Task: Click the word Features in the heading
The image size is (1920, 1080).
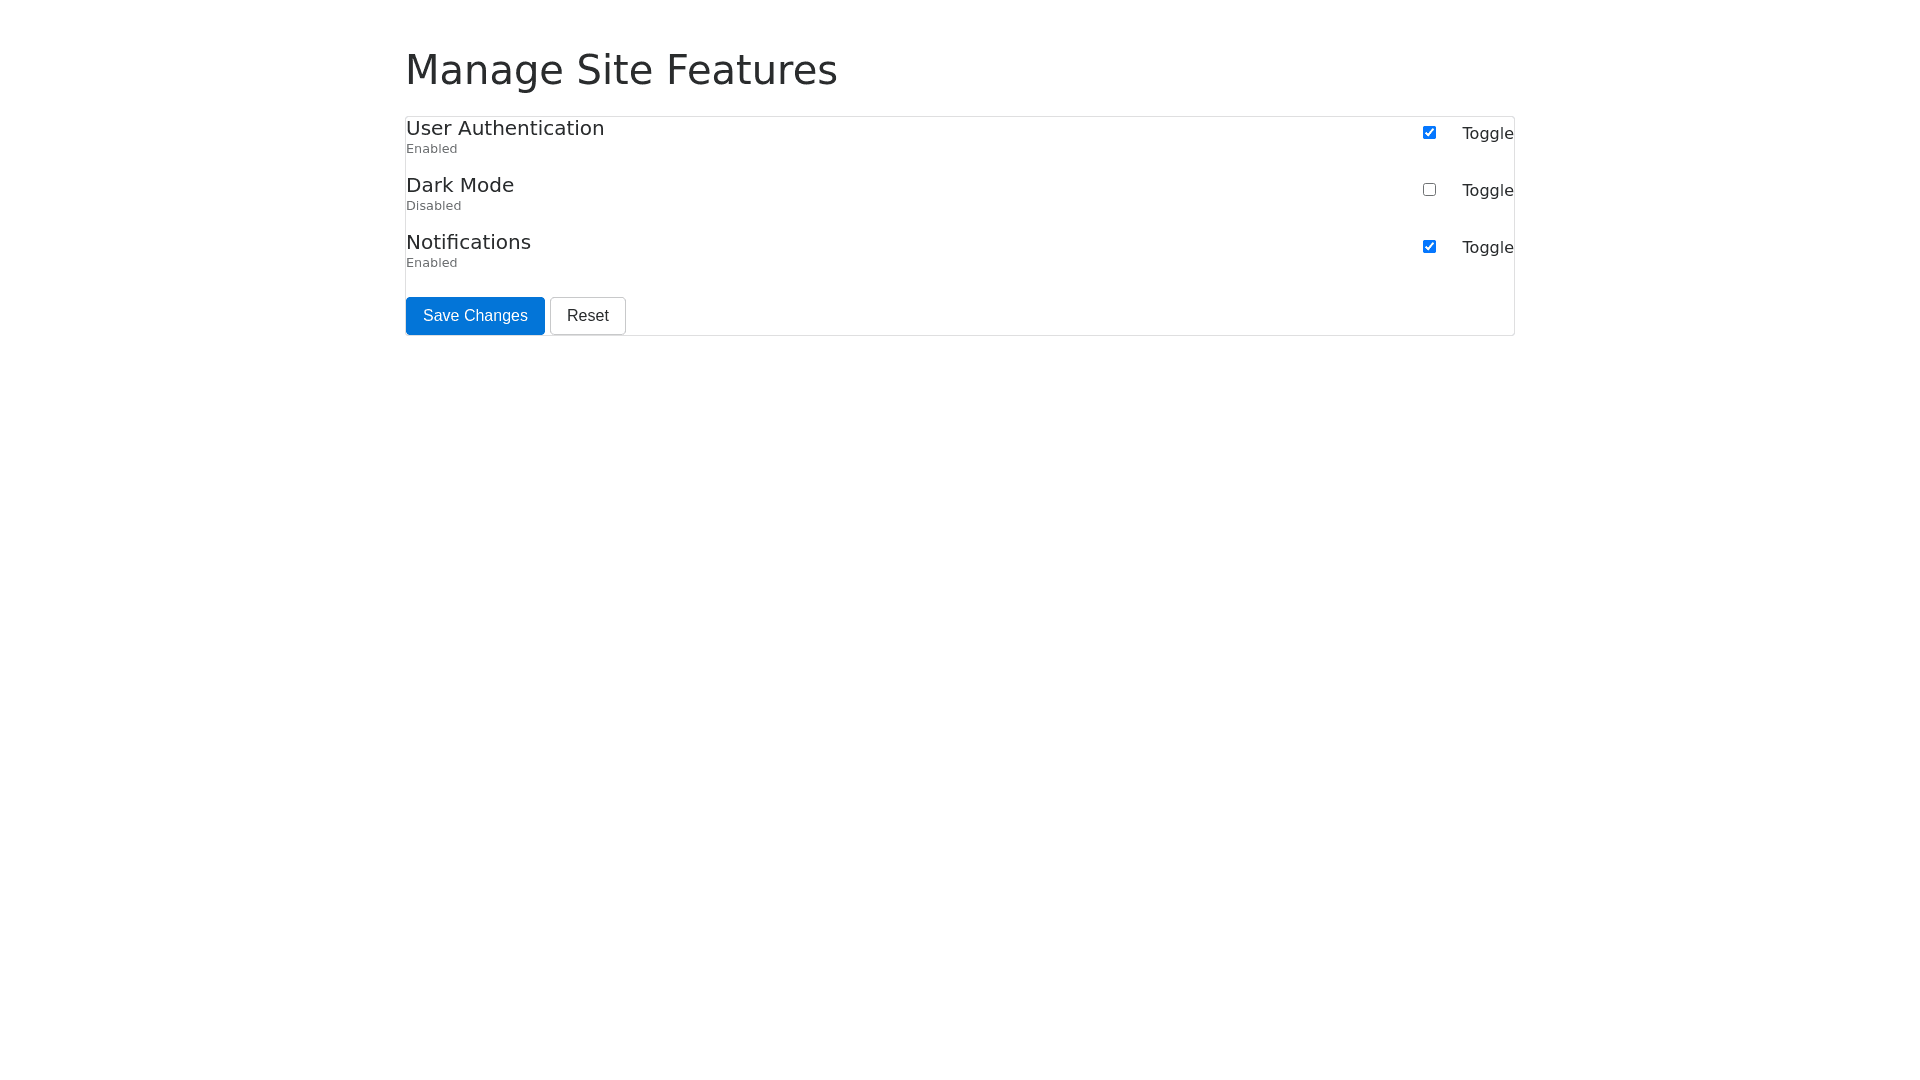Action: click(751, 70)
